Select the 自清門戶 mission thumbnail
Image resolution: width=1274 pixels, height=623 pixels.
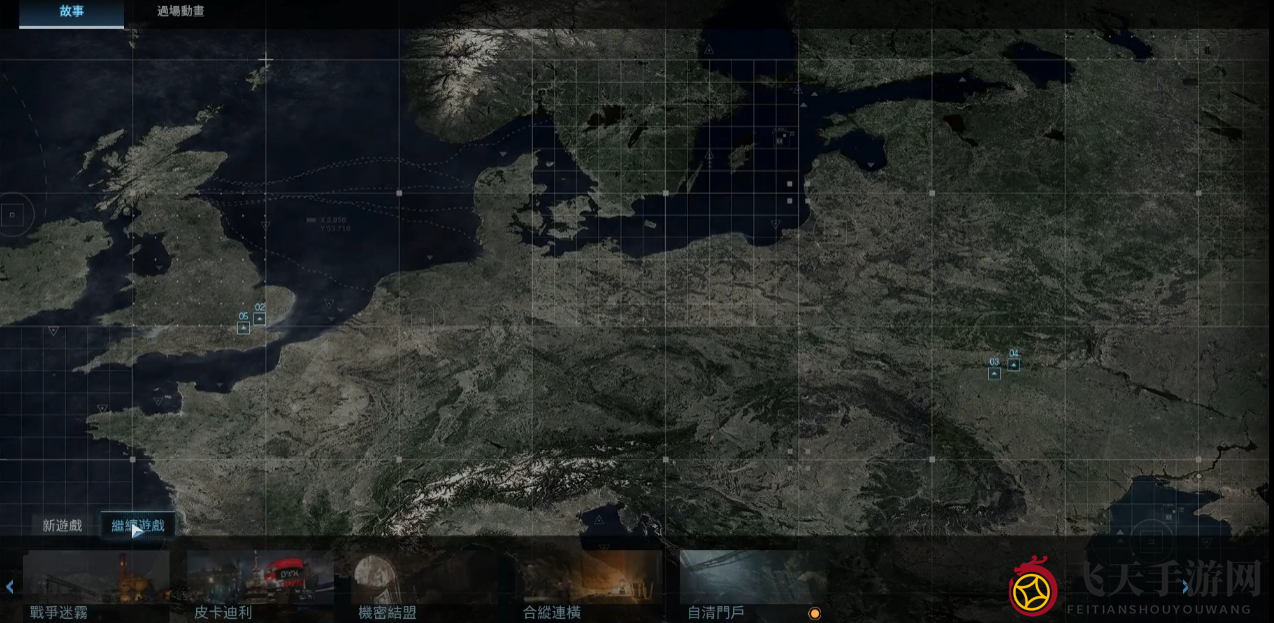(752, 578)
